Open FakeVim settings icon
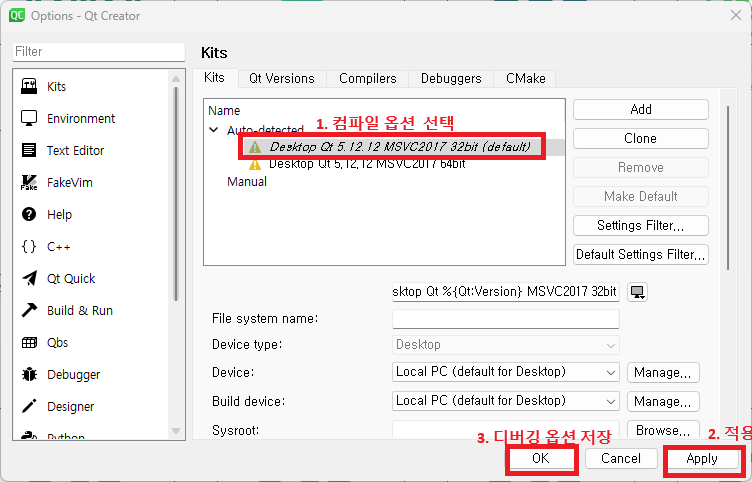 click(29, 182)
